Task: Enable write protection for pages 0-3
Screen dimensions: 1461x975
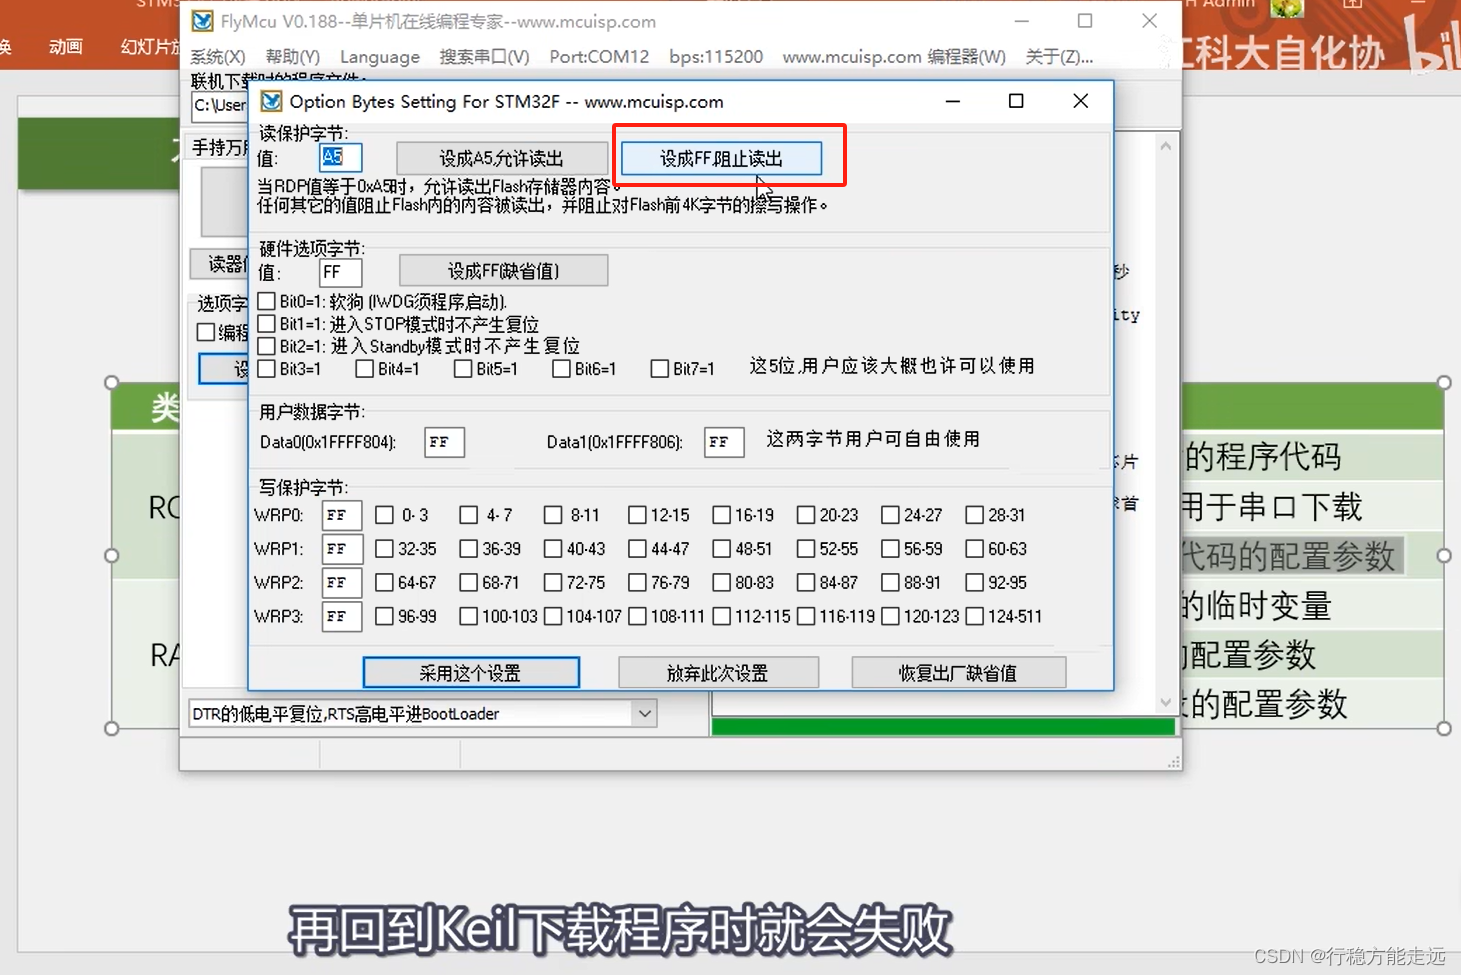Action: 384,515
